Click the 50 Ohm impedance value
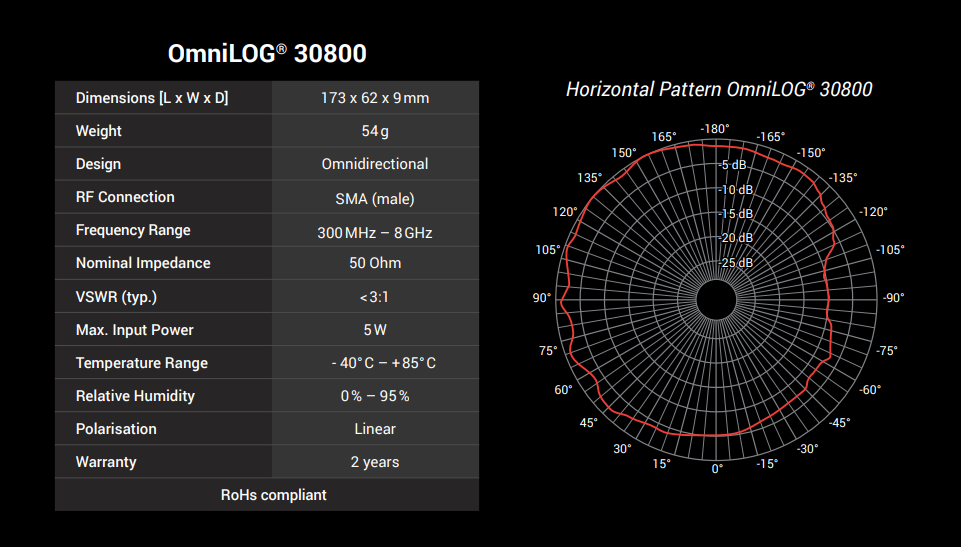The width and height of the screenshot is (961, 547). (x=375, y=263)
